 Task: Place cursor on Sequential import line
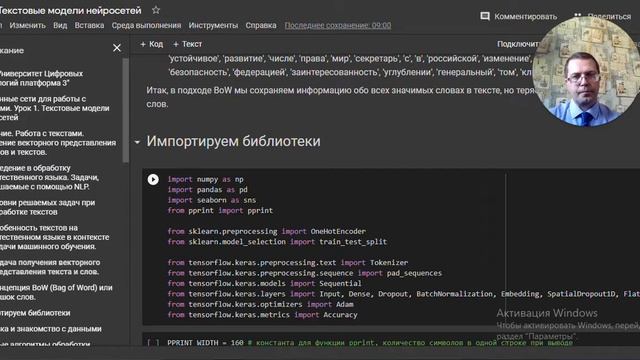[x=264, y=284]
